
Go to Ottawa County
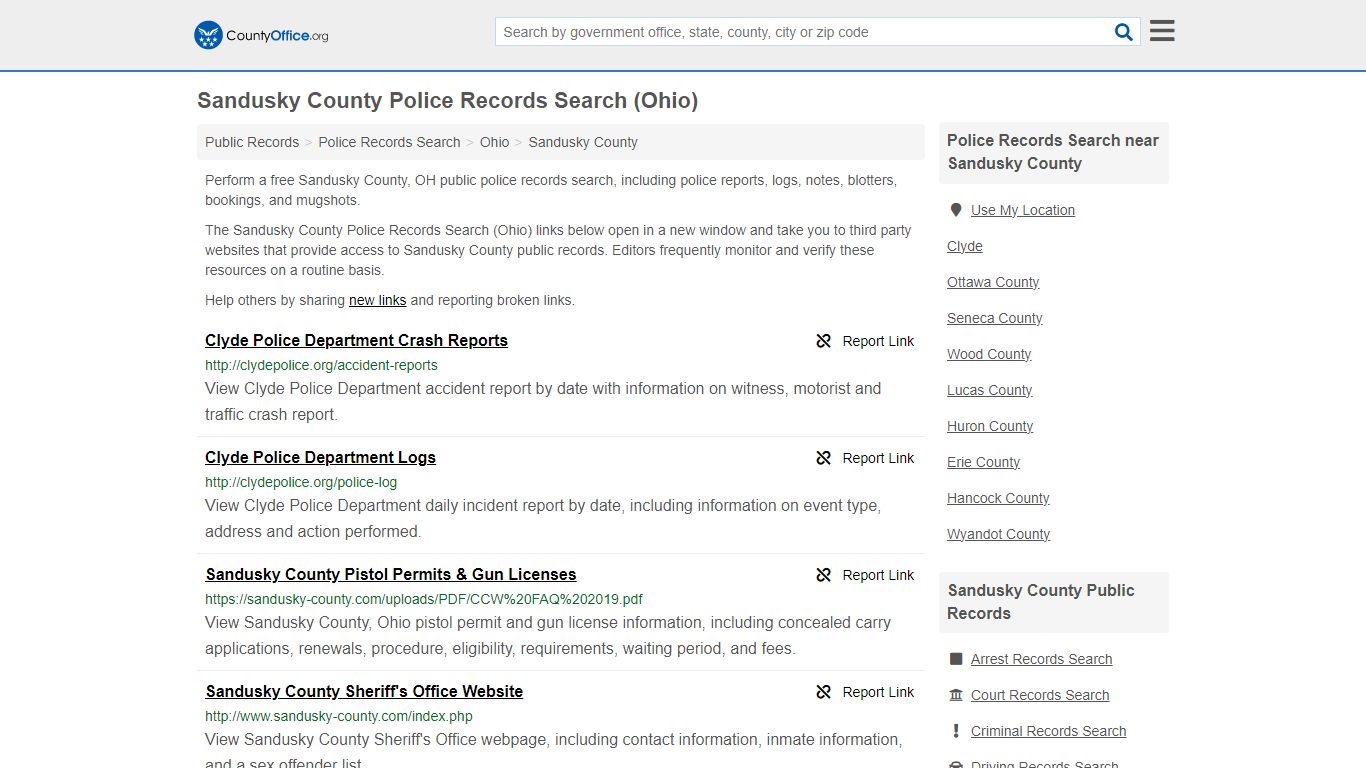pyautogui.click(x=993, y=282)
